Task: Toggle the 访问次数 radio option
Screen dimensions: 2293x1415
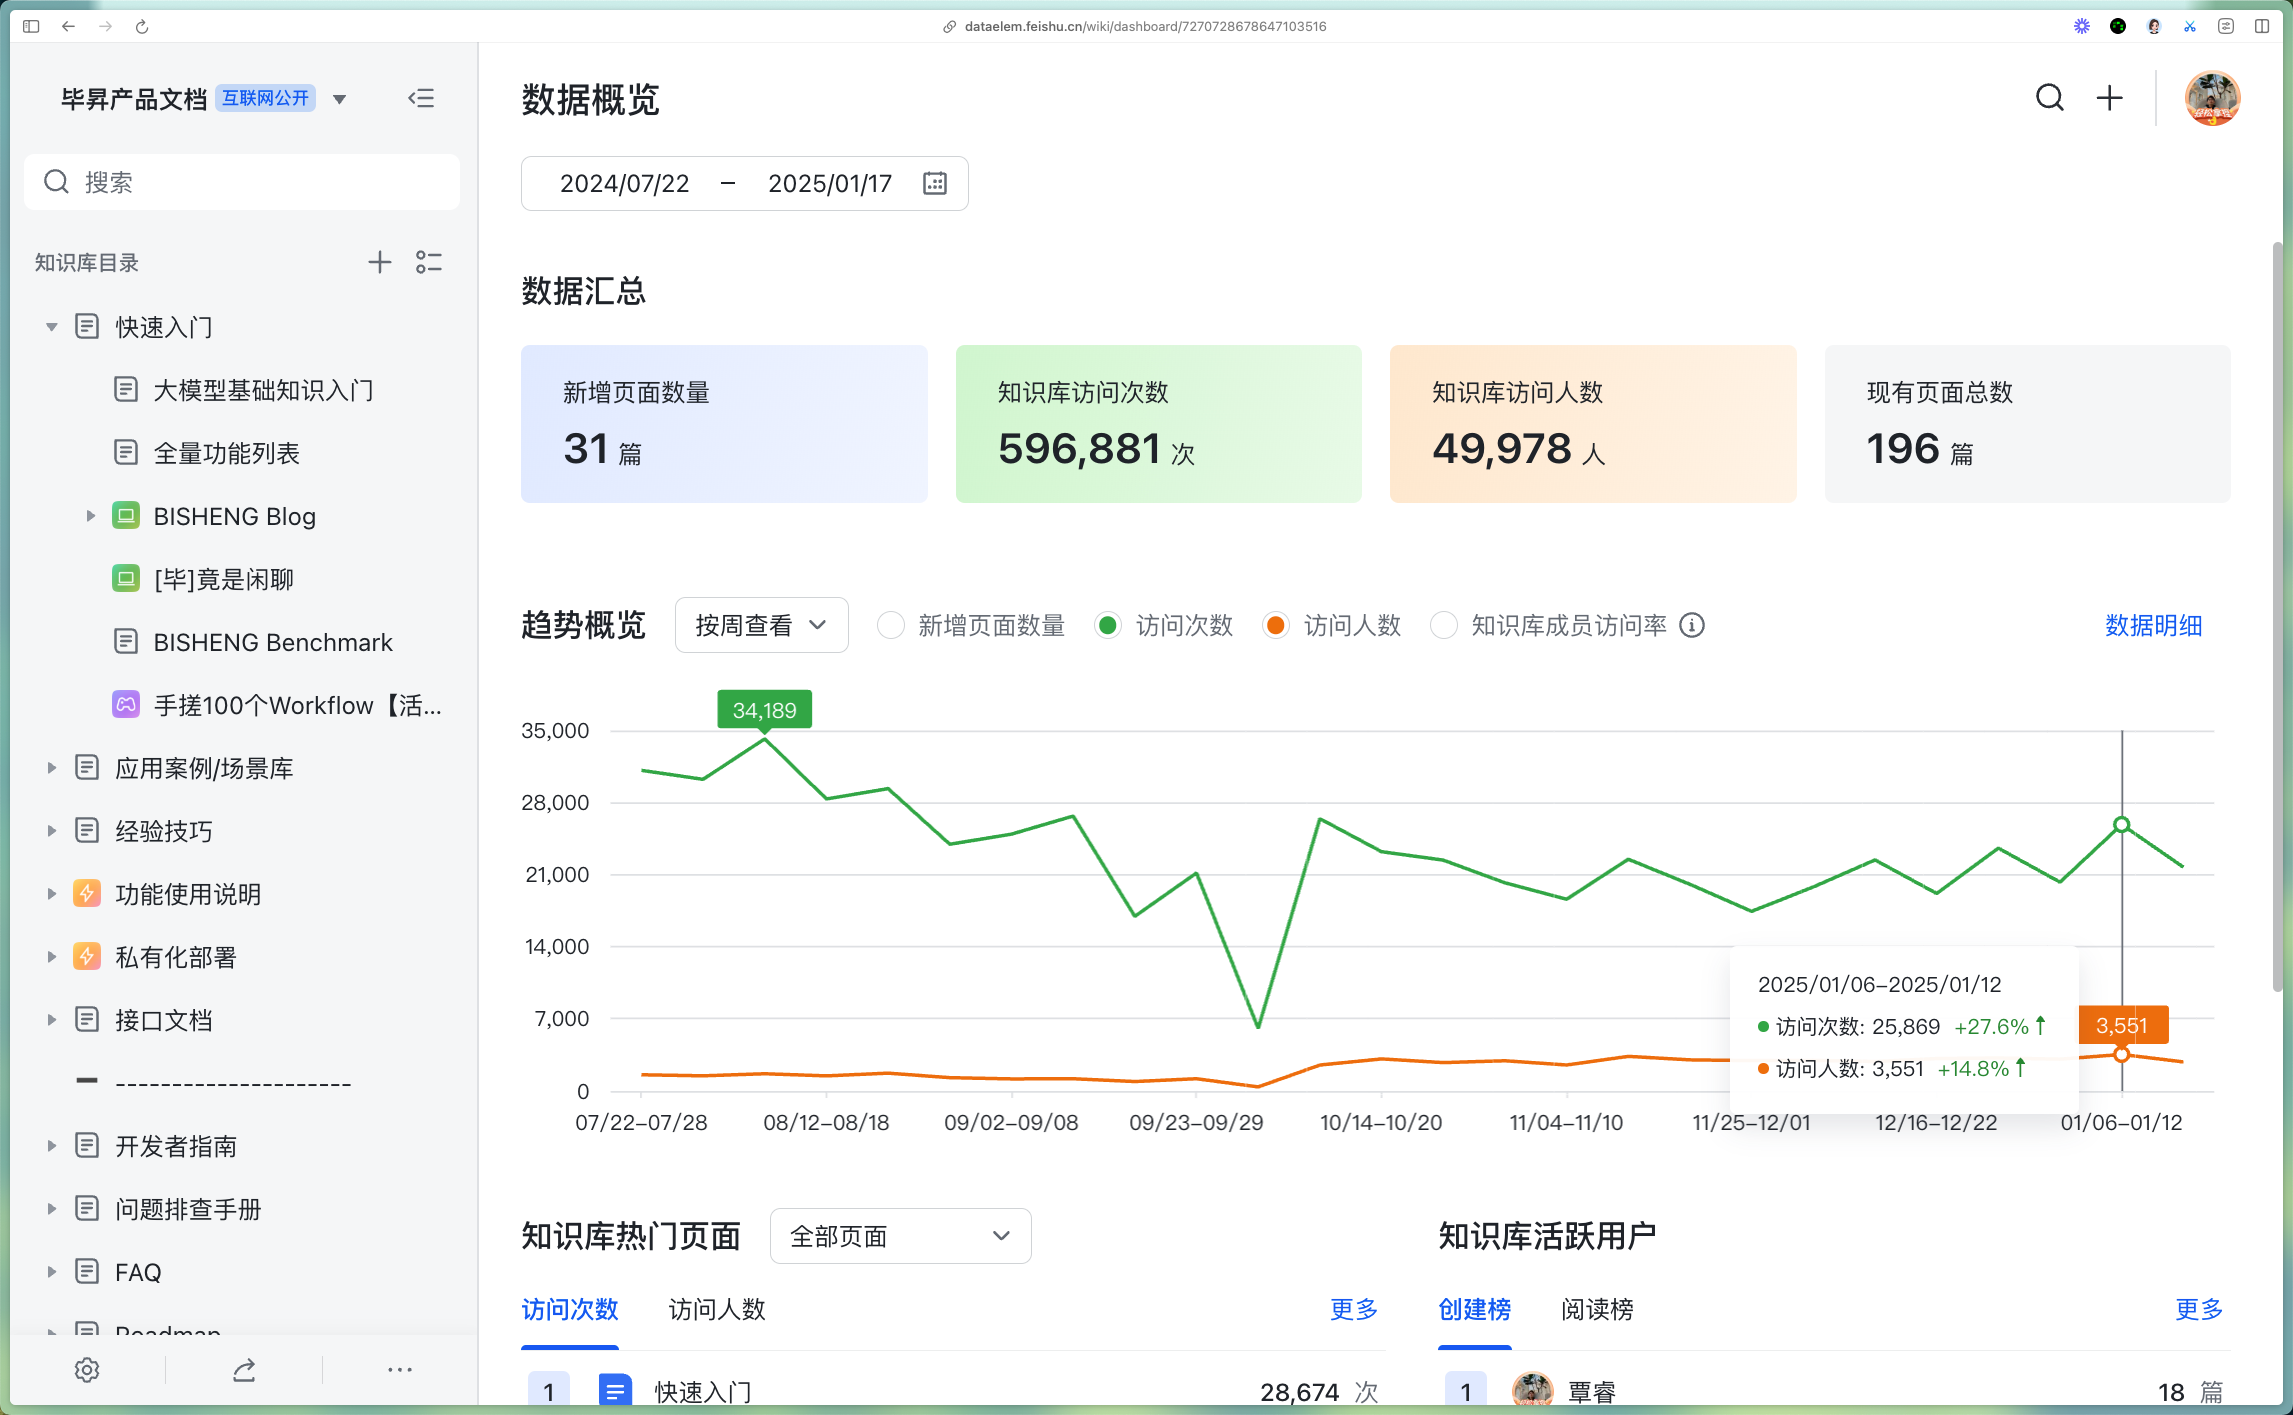Action: 1108,625
